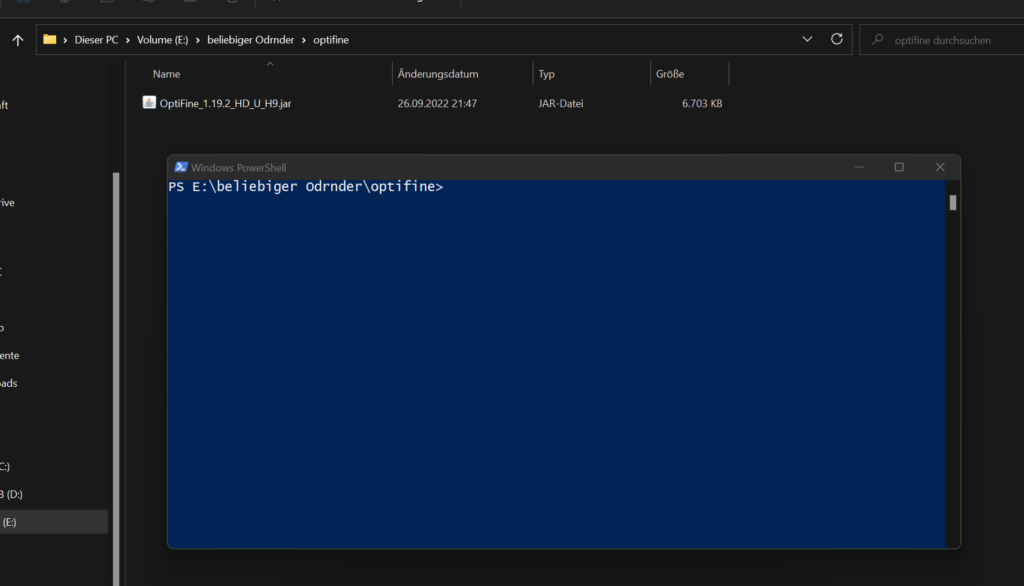Click the magnifier icon in search box
This screenshot has height=586, width=1024.
[x=878, y=40]
